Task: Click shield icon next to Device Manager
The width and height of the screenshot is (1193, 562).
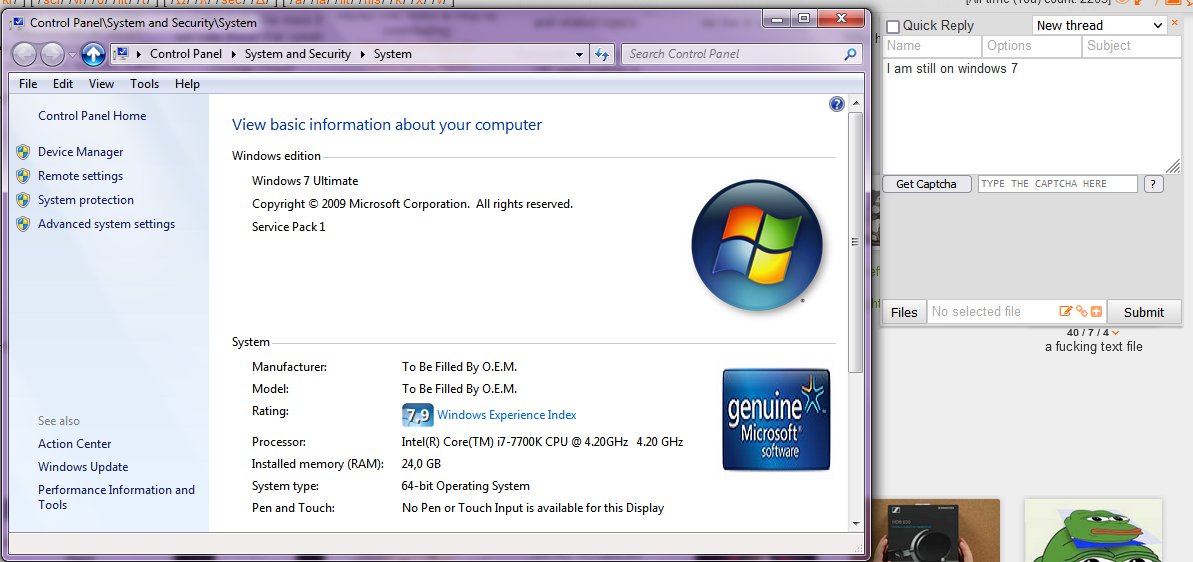Action: [23, 152]
